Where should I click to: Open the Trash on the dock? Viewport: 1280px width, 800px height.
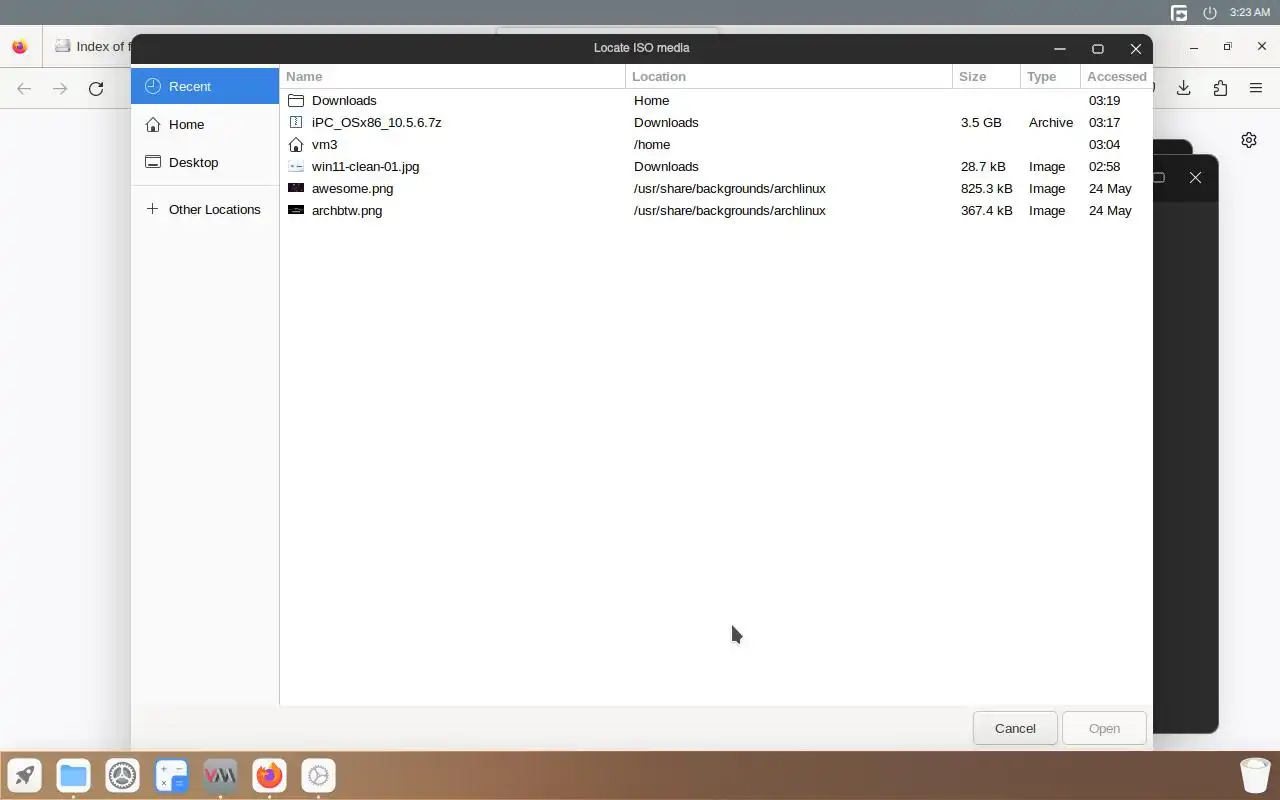coord(1255,775)
